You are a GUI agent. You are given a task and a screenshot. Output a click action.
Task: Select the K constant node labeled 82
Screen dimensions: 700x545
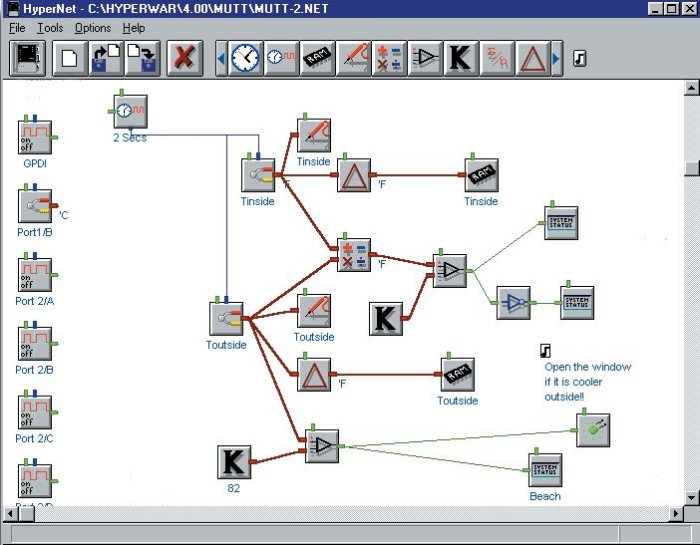[x=233, y=463]
